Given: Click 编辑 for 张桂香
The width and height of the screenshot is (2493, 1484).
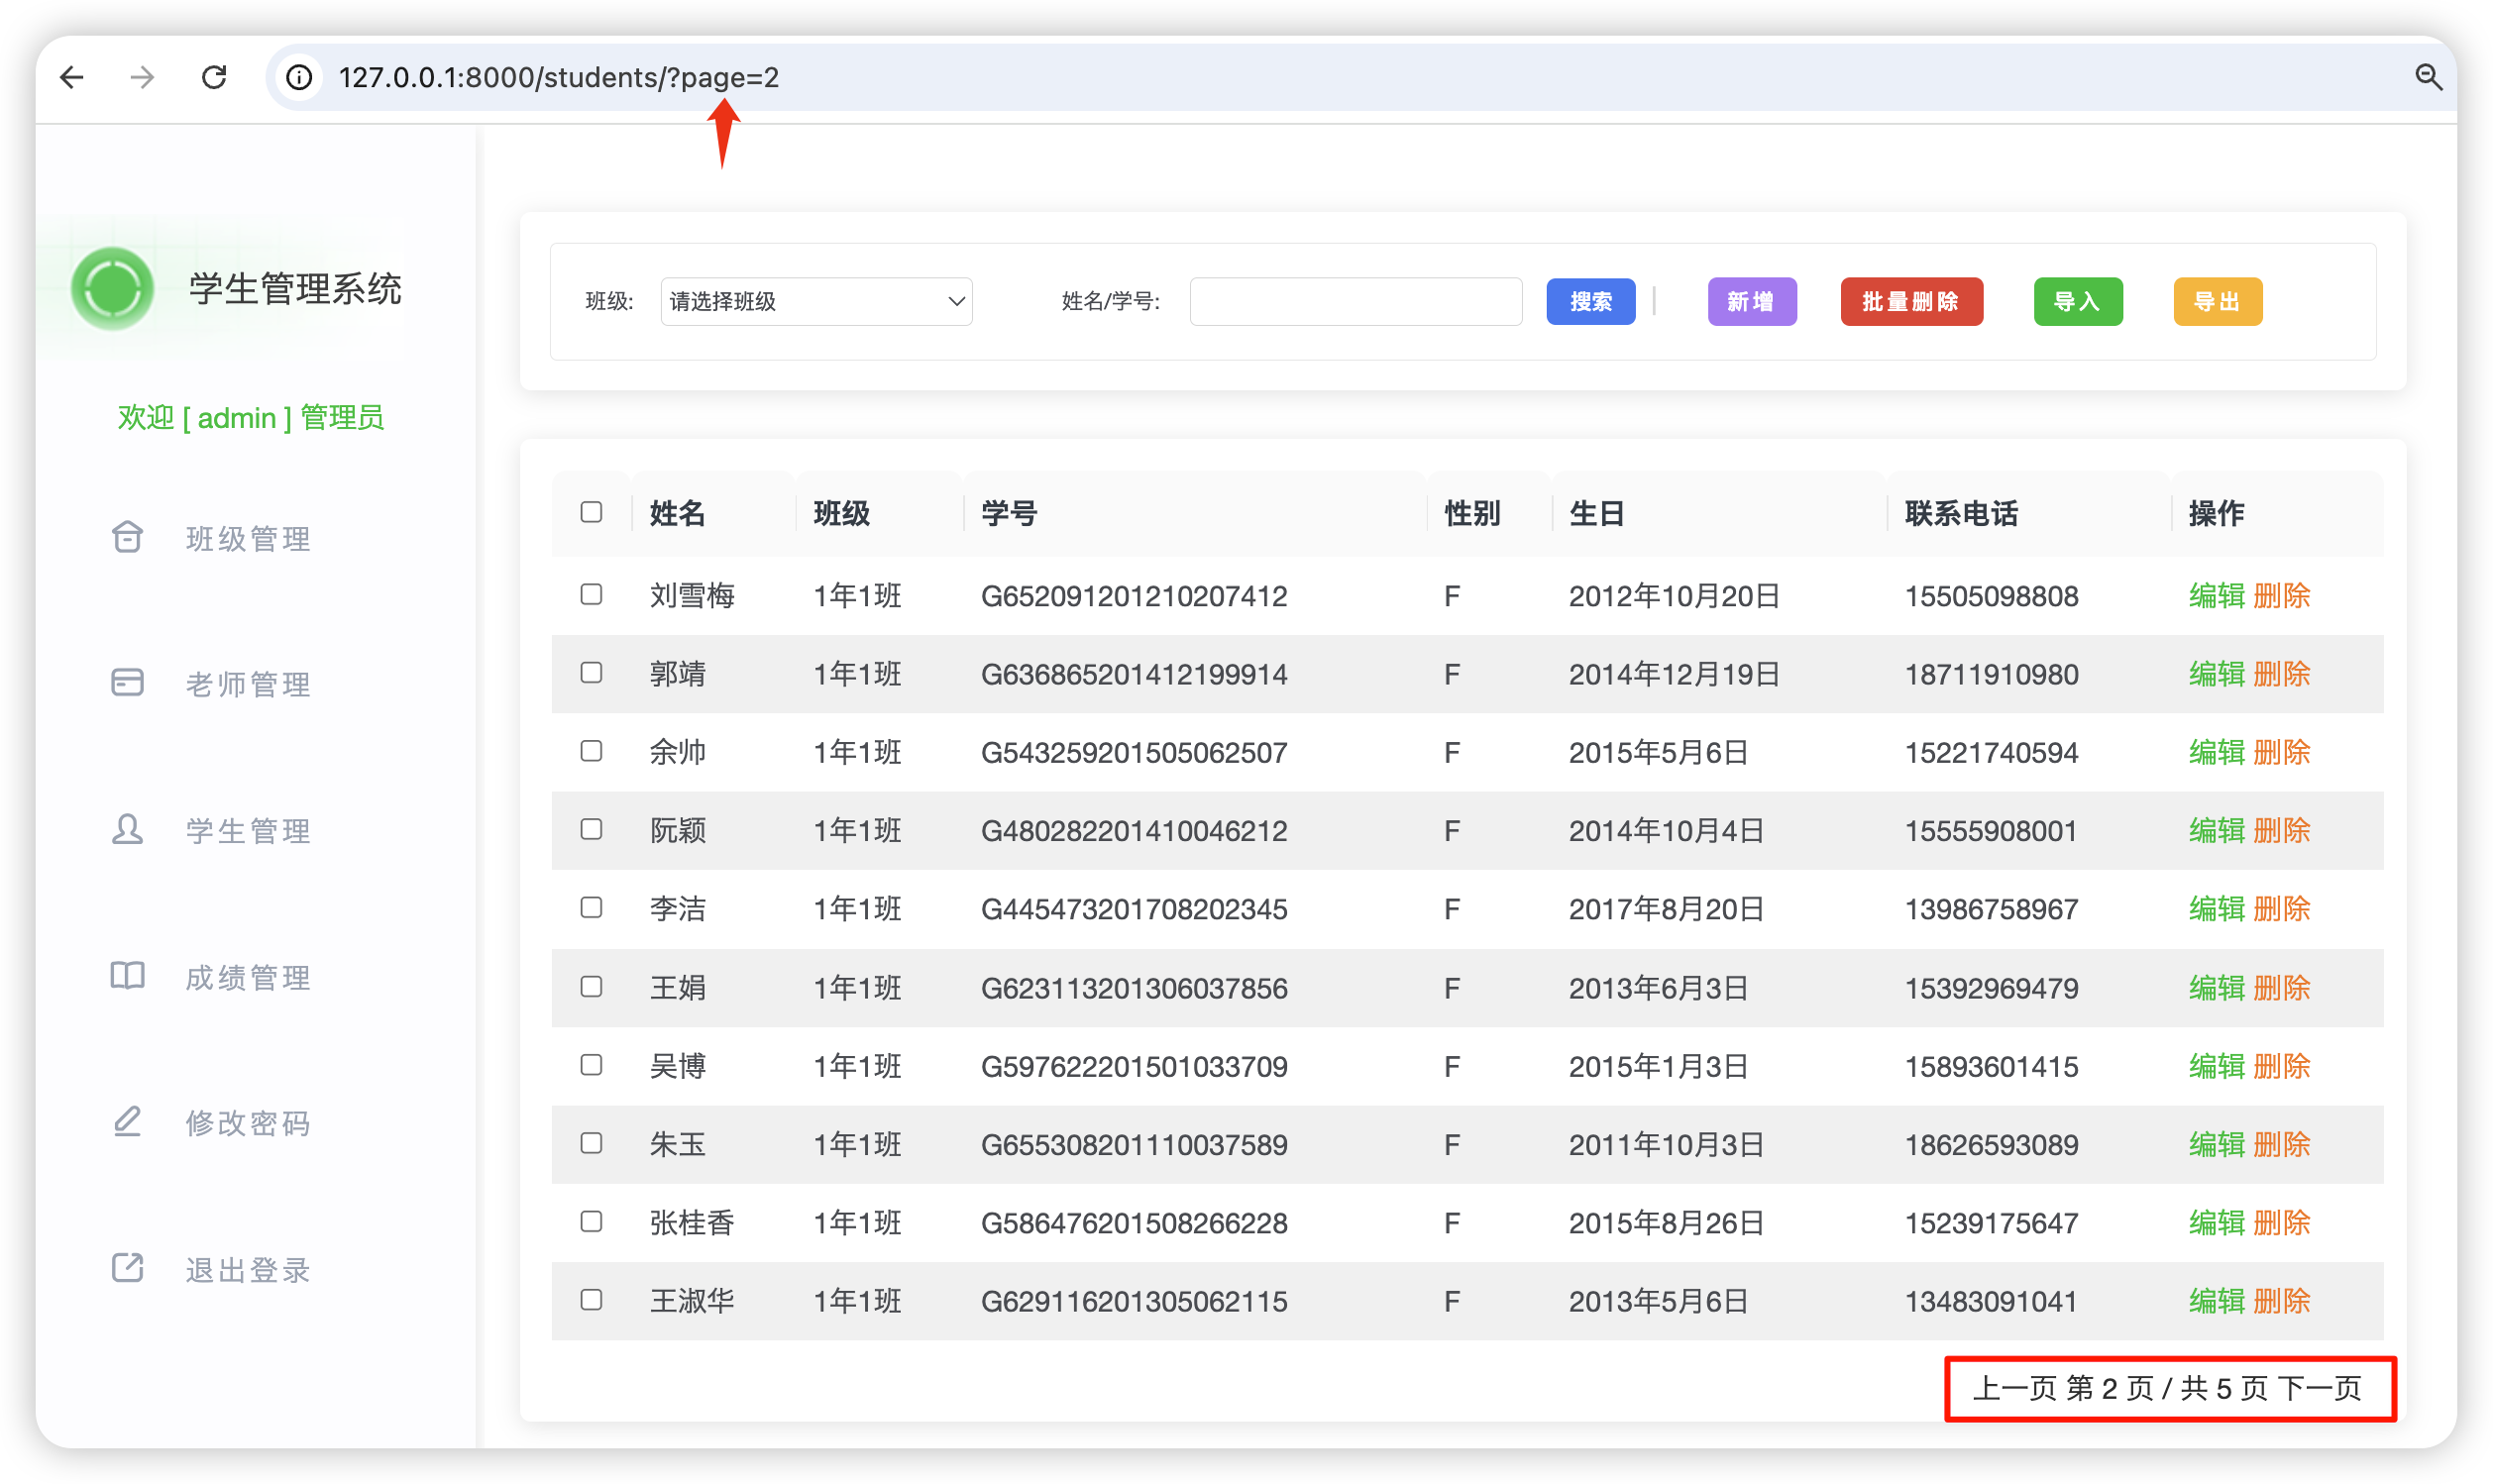Looking at the screenshot, I should tap(2216, 1223).
